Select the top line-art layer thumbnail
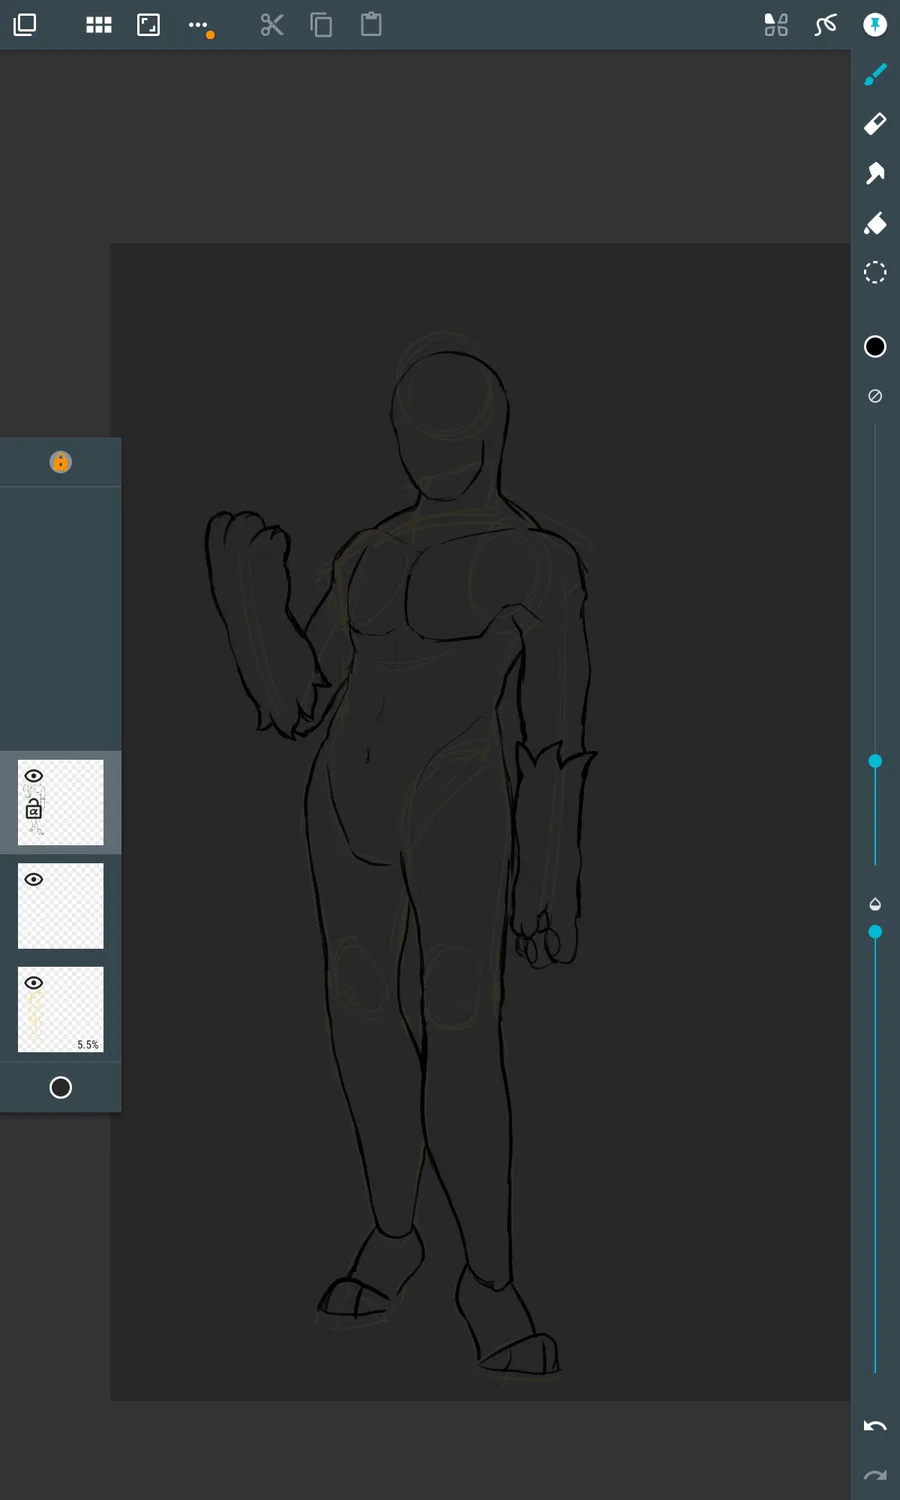 61,802
